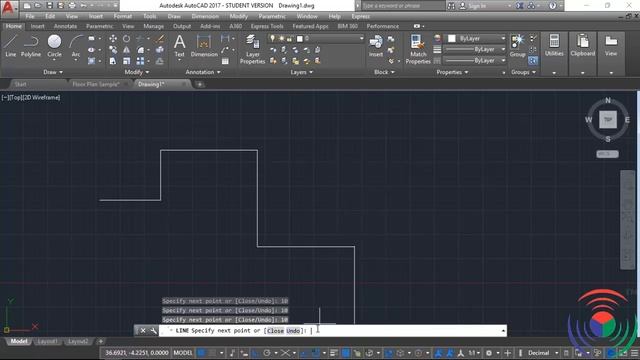Click the current layer color swatch

tap(300, 38)
